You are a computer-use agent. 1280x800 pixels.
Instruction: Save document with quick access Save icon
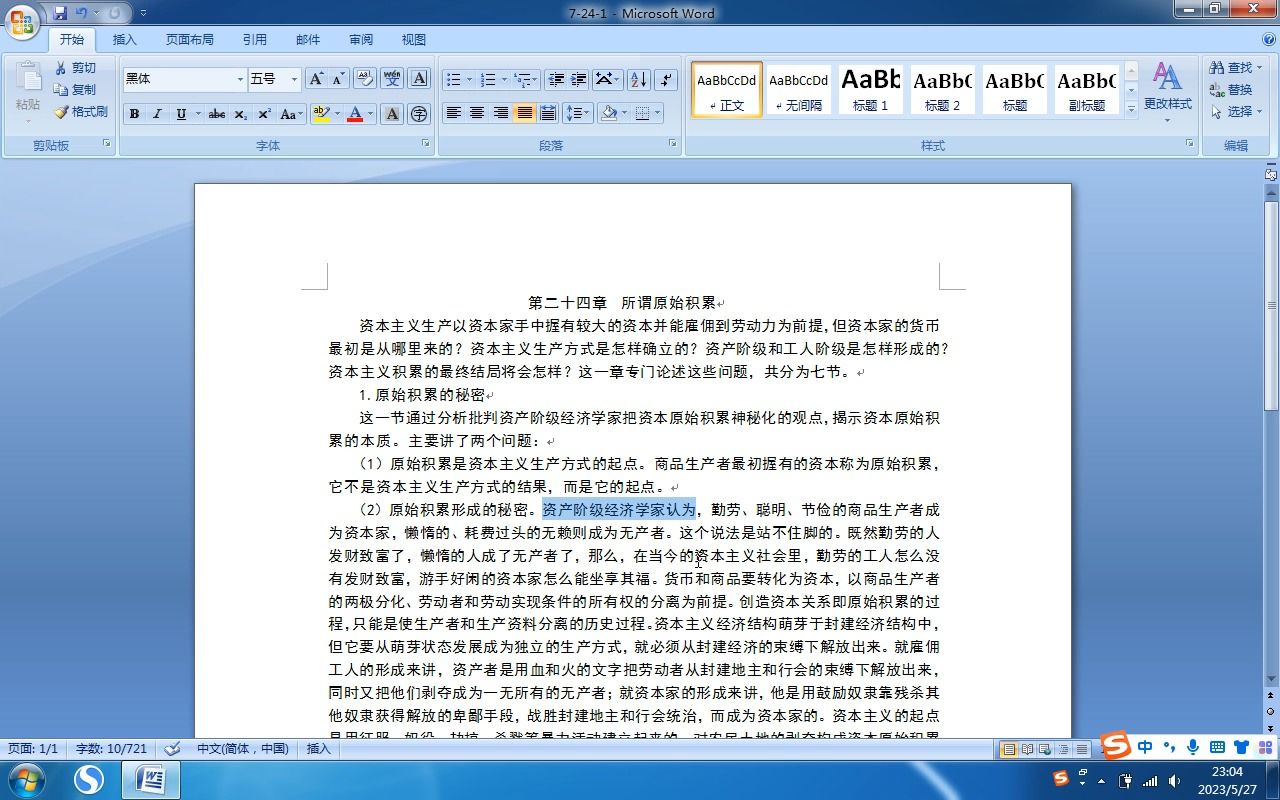[x=60, y=13]
